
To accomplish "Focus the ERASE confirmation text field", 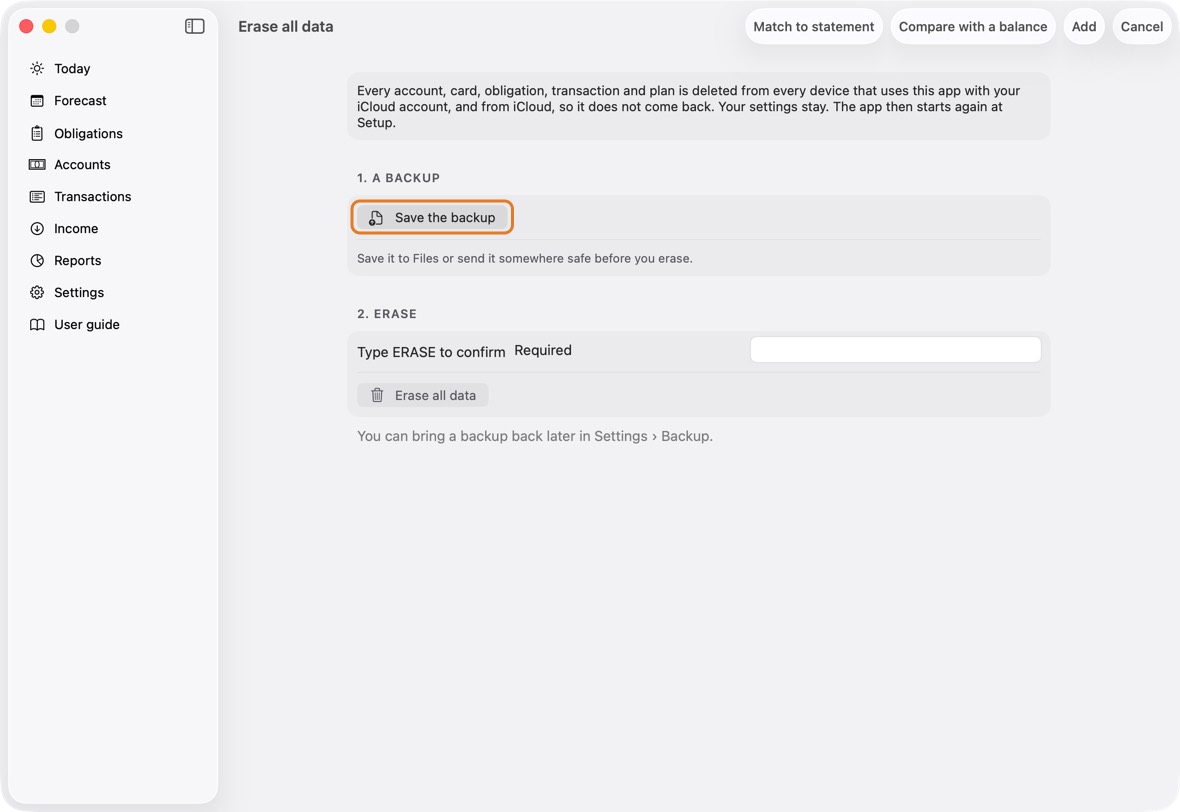I will (896, 350).
